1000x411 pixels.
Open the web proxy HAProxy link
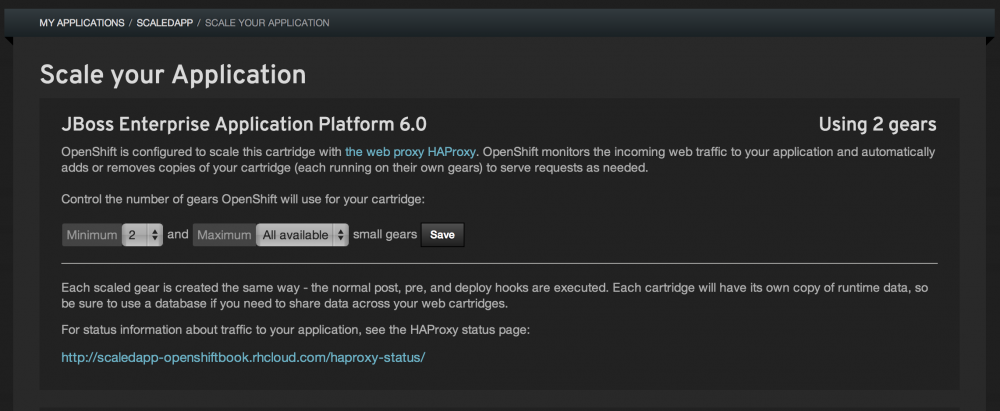pyautogui.click(x=409, y=151)
